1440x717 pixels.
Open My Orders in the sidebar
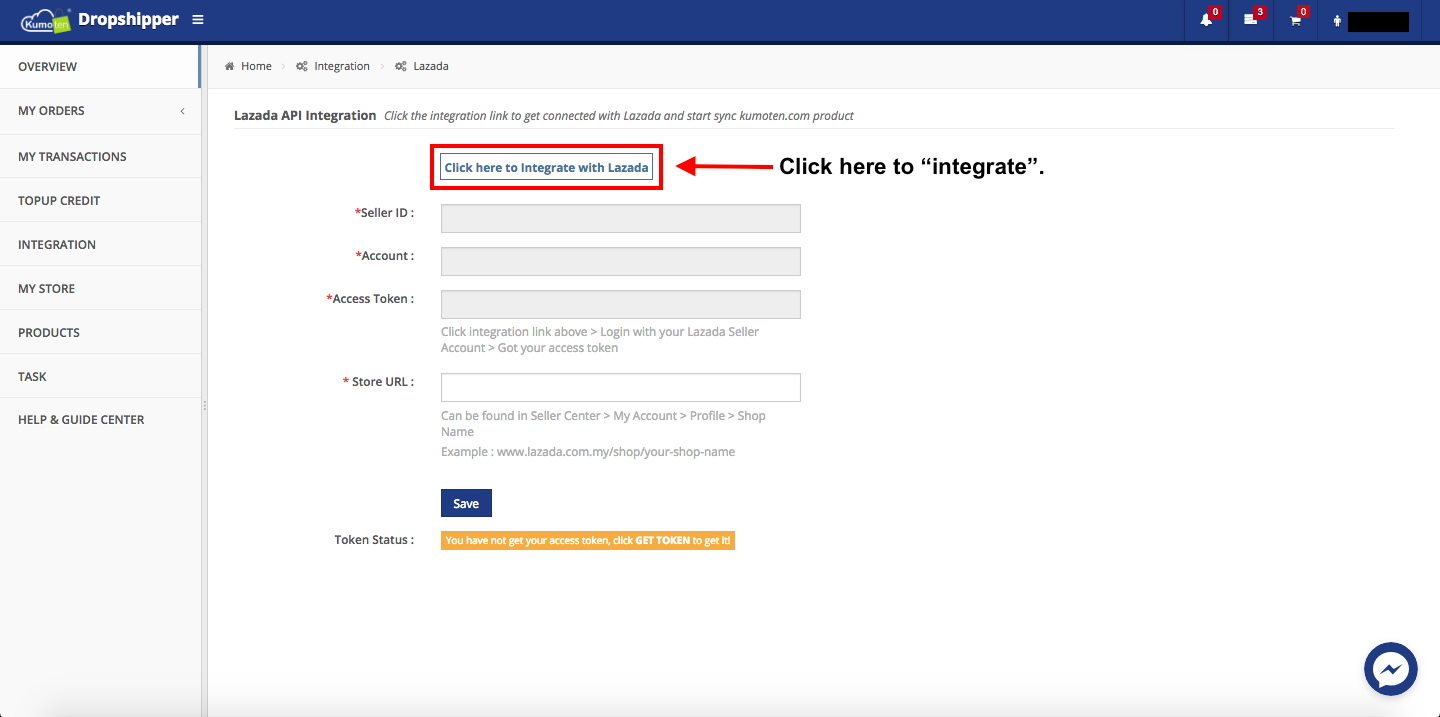tap(100, 111)
